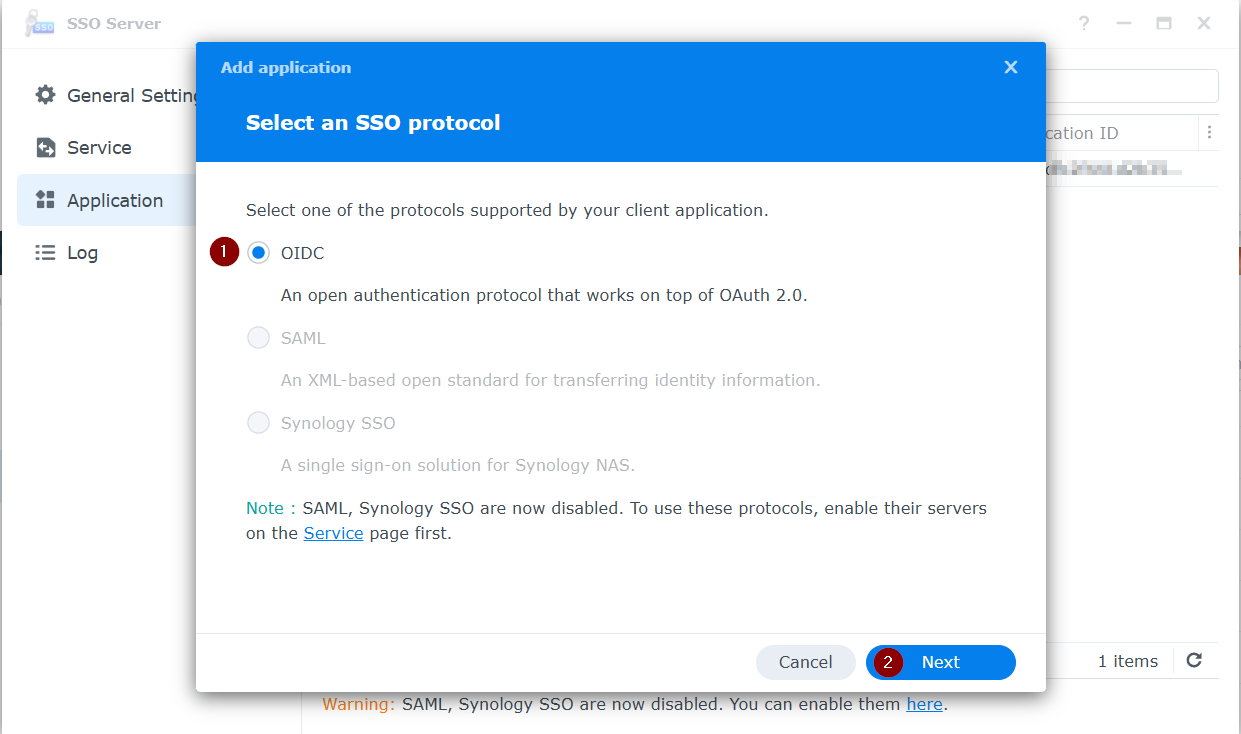This screenshot has height=734, width=1241.
Task: Open help with the question mark icon
Action: (1084, 24)
